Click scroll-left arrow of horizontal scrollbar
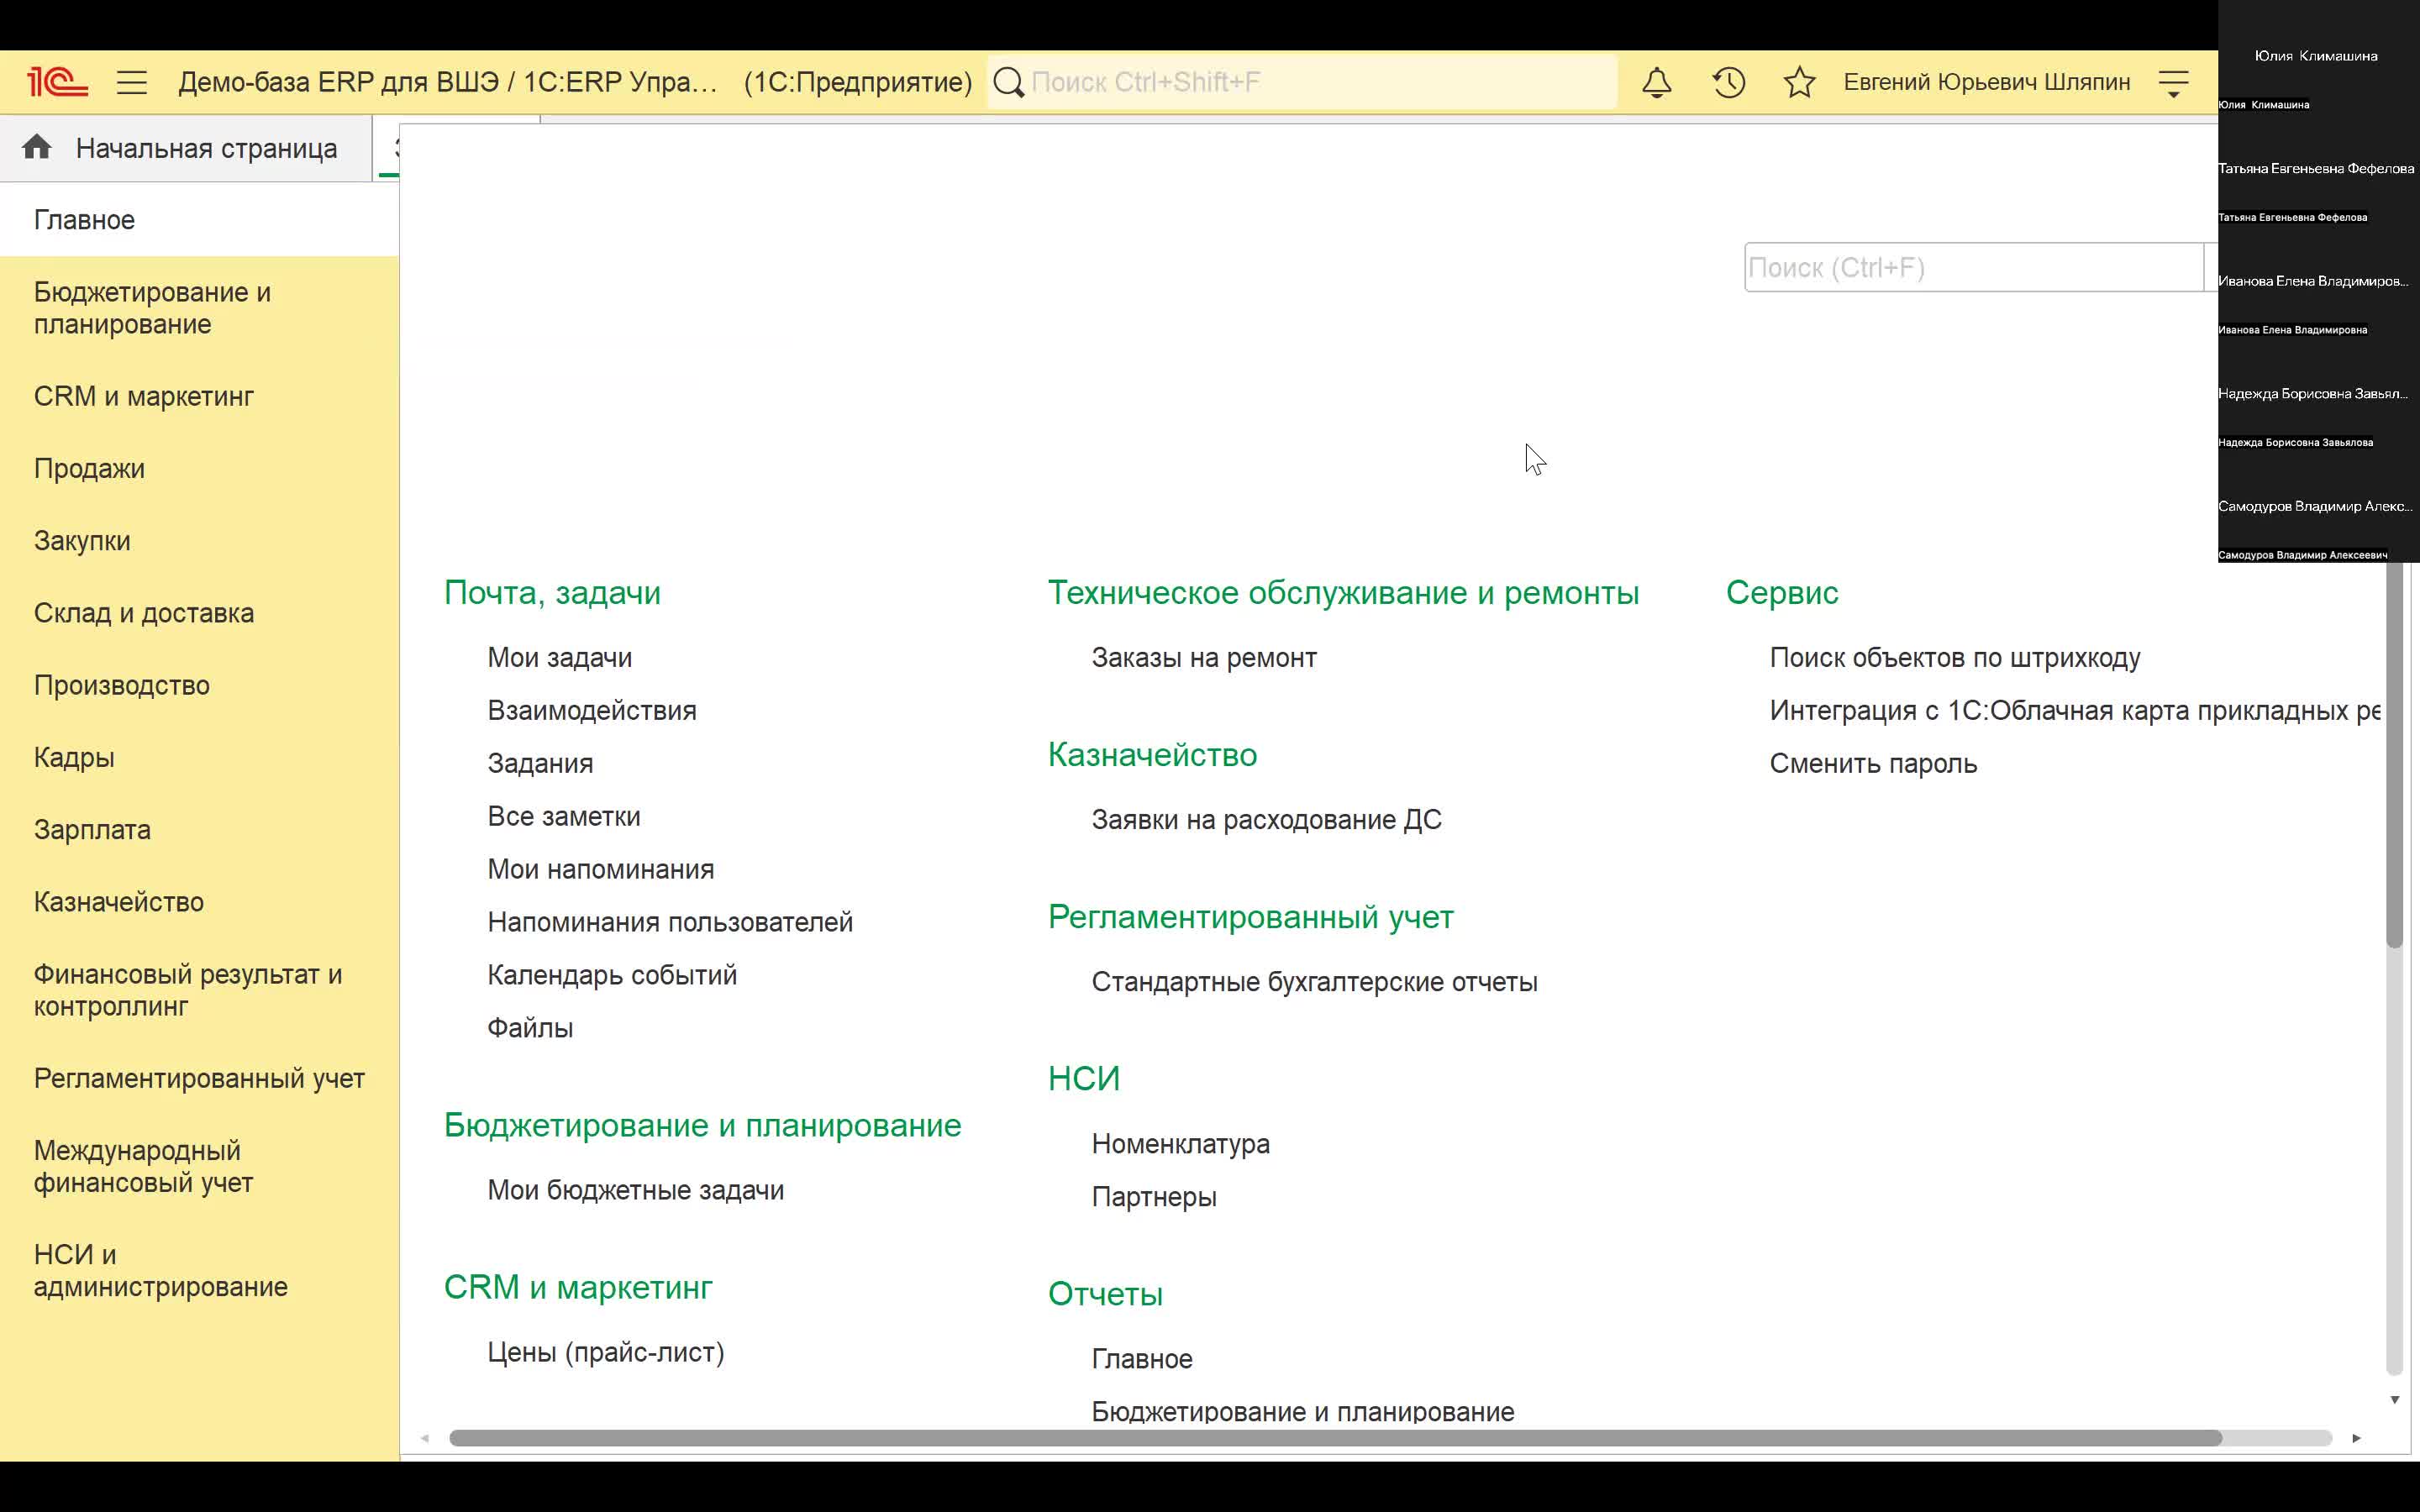Image resolution: width=2420 pixels, height=1512 pixels. 425,1438
